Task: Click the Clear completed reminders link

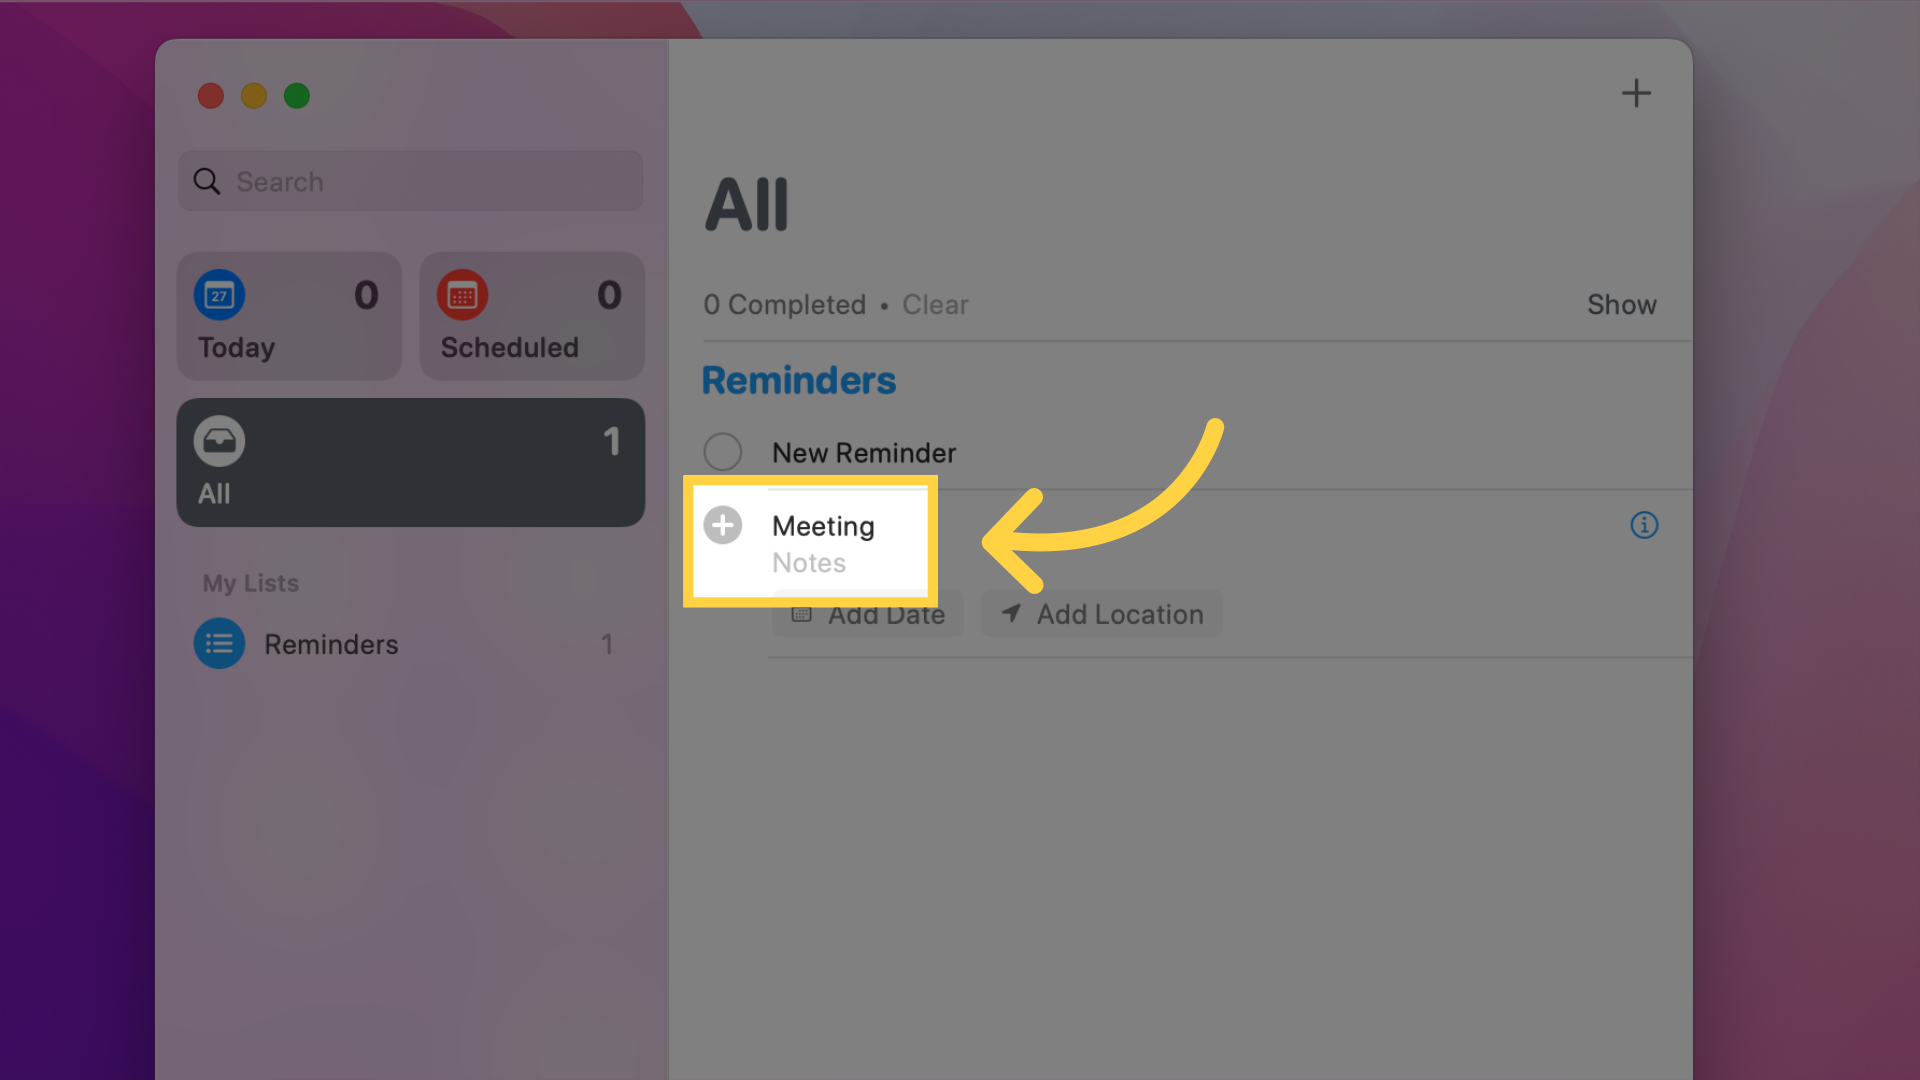Action: [934, 303]
